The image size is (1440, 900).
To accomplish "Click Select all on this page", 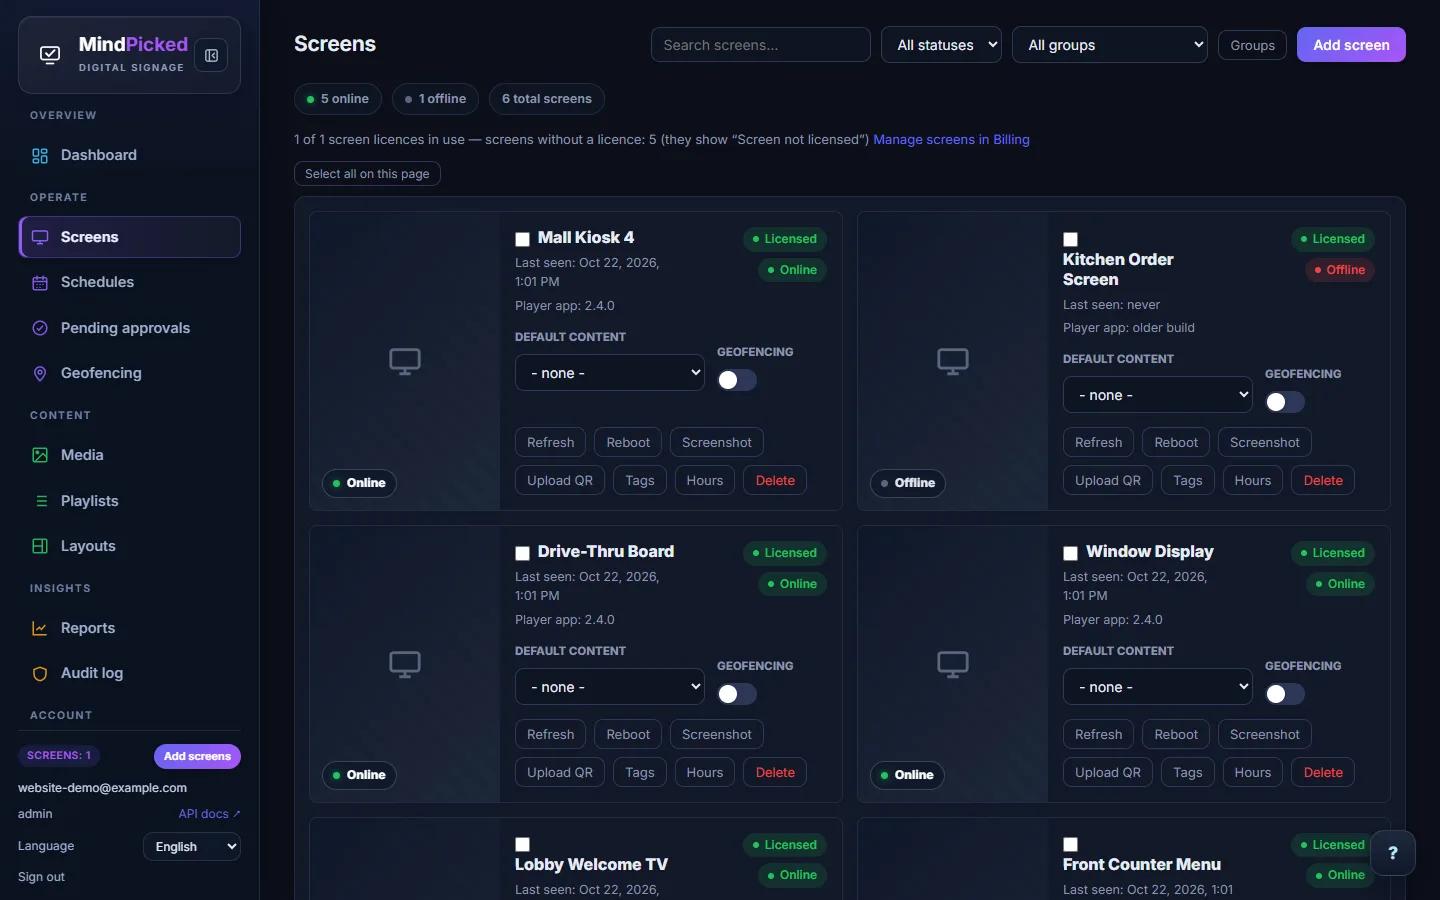I will tap(367, 174).
